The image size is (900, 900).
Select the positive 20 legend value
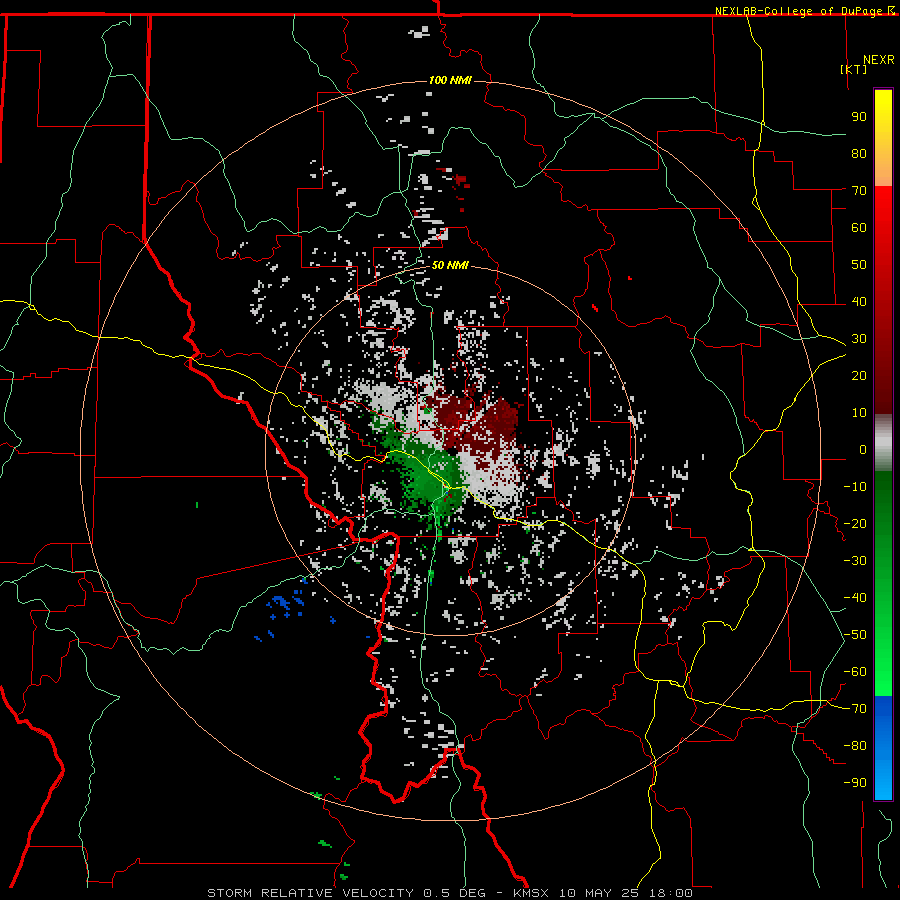pyautogui.click(x=859, y=376)
